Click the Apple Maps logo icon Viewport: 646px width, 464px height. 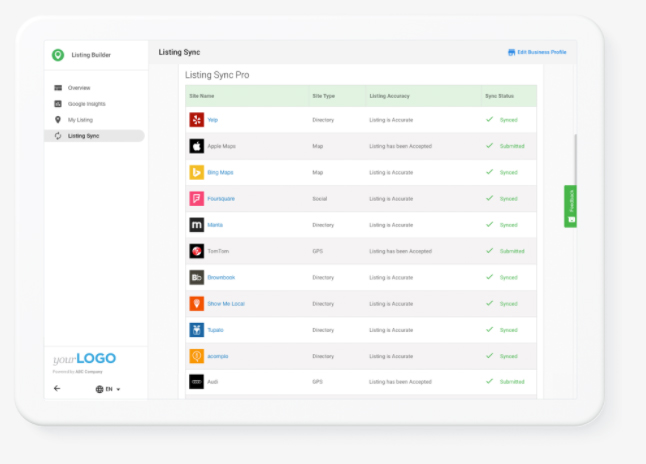pyautogui.click(x=197, y=146)
